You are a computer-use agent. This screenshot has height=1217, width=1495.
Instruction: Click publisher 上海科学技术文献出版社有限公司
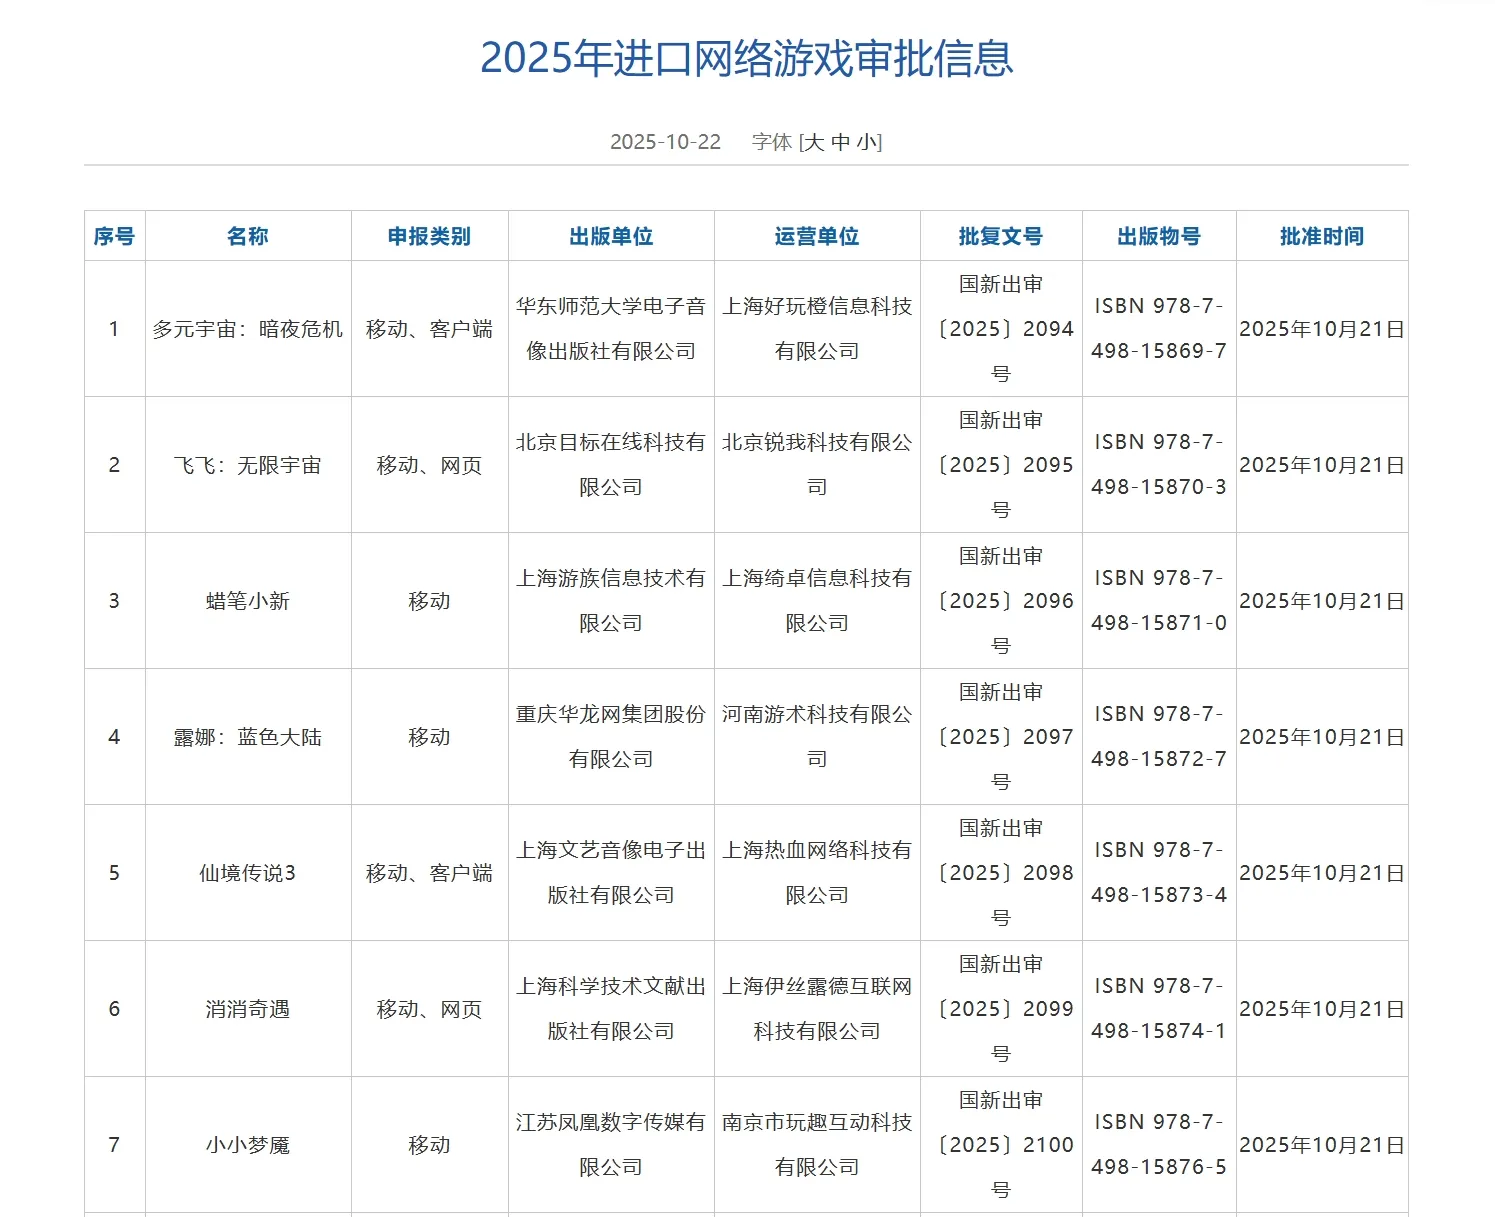[x=611, y=1009]
